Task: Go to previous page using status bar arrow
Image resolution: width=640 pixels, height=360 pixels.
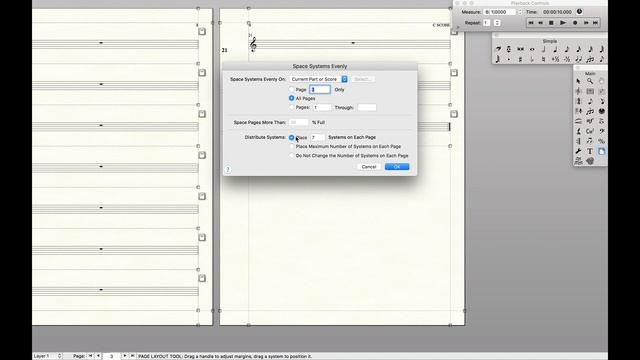Action: point(98,356)
